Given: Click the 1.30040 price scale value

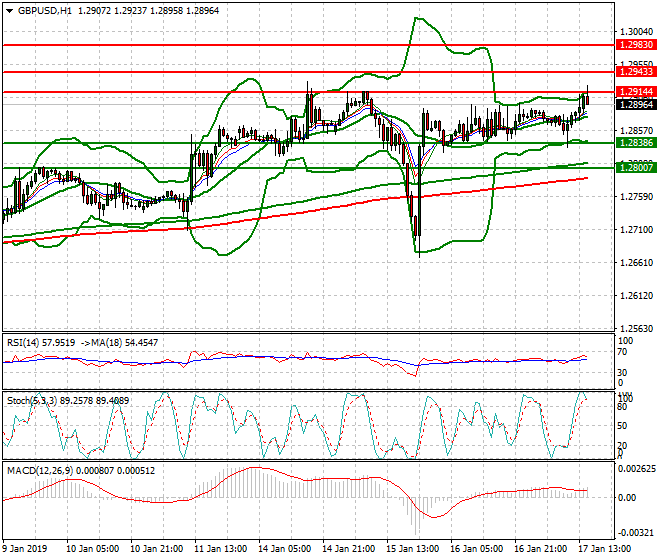Looking at the screenshot, I should coord(637,32).
